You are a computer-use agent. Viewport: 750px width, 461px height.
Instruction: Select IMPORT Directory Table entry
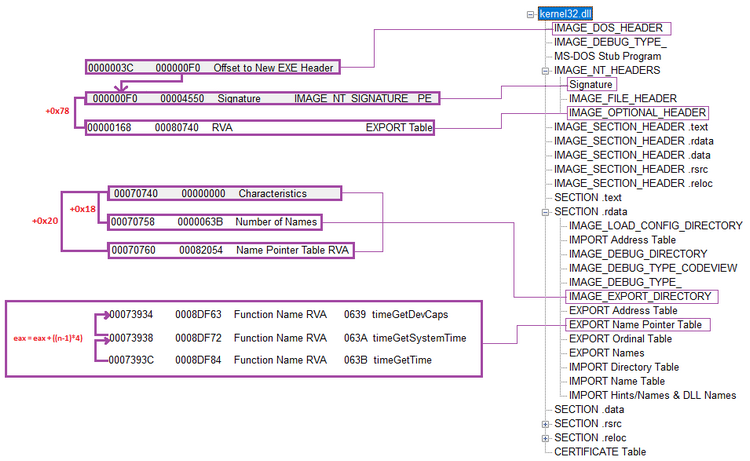[x=624, y=367]
